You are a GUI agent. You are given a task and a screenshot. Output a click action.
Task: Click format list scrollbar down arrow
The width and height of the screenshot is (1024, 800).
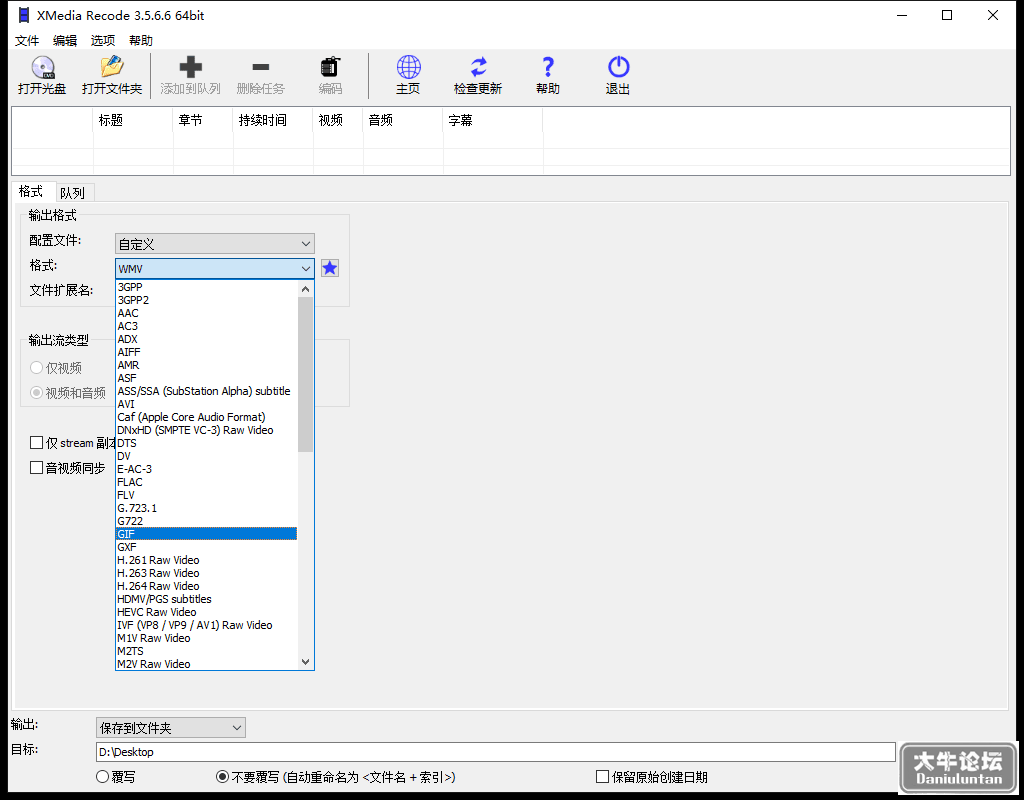[306, 662]
